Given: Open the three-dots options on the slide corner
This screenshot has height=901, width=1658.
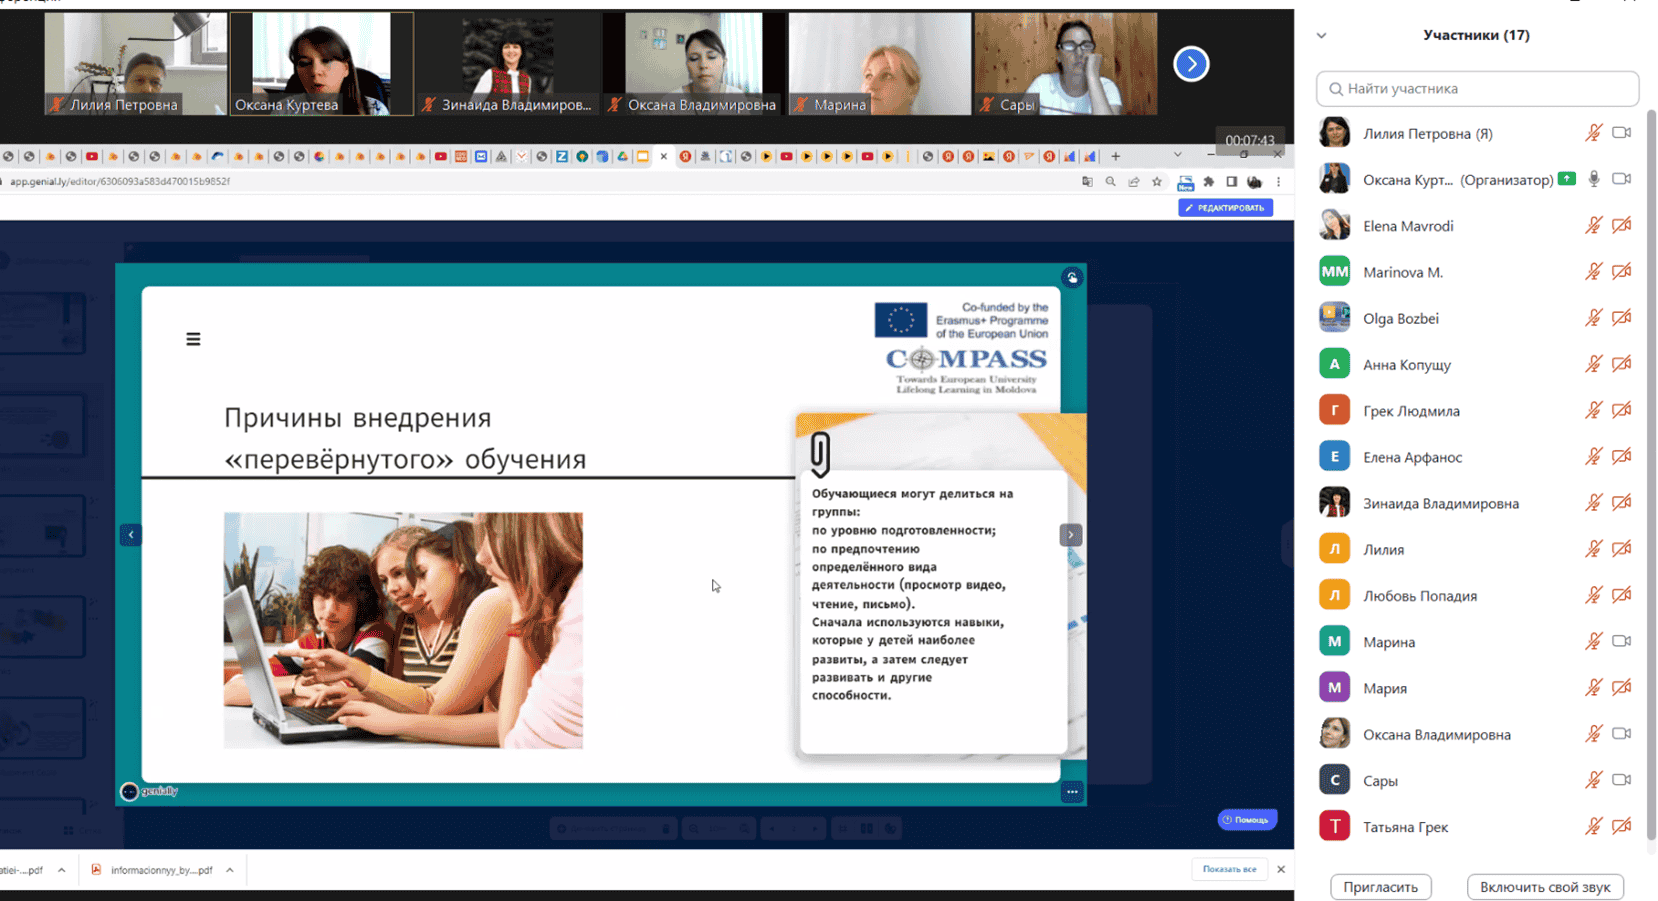Looking at the screenshot, I should click(x=1072, y=792).
